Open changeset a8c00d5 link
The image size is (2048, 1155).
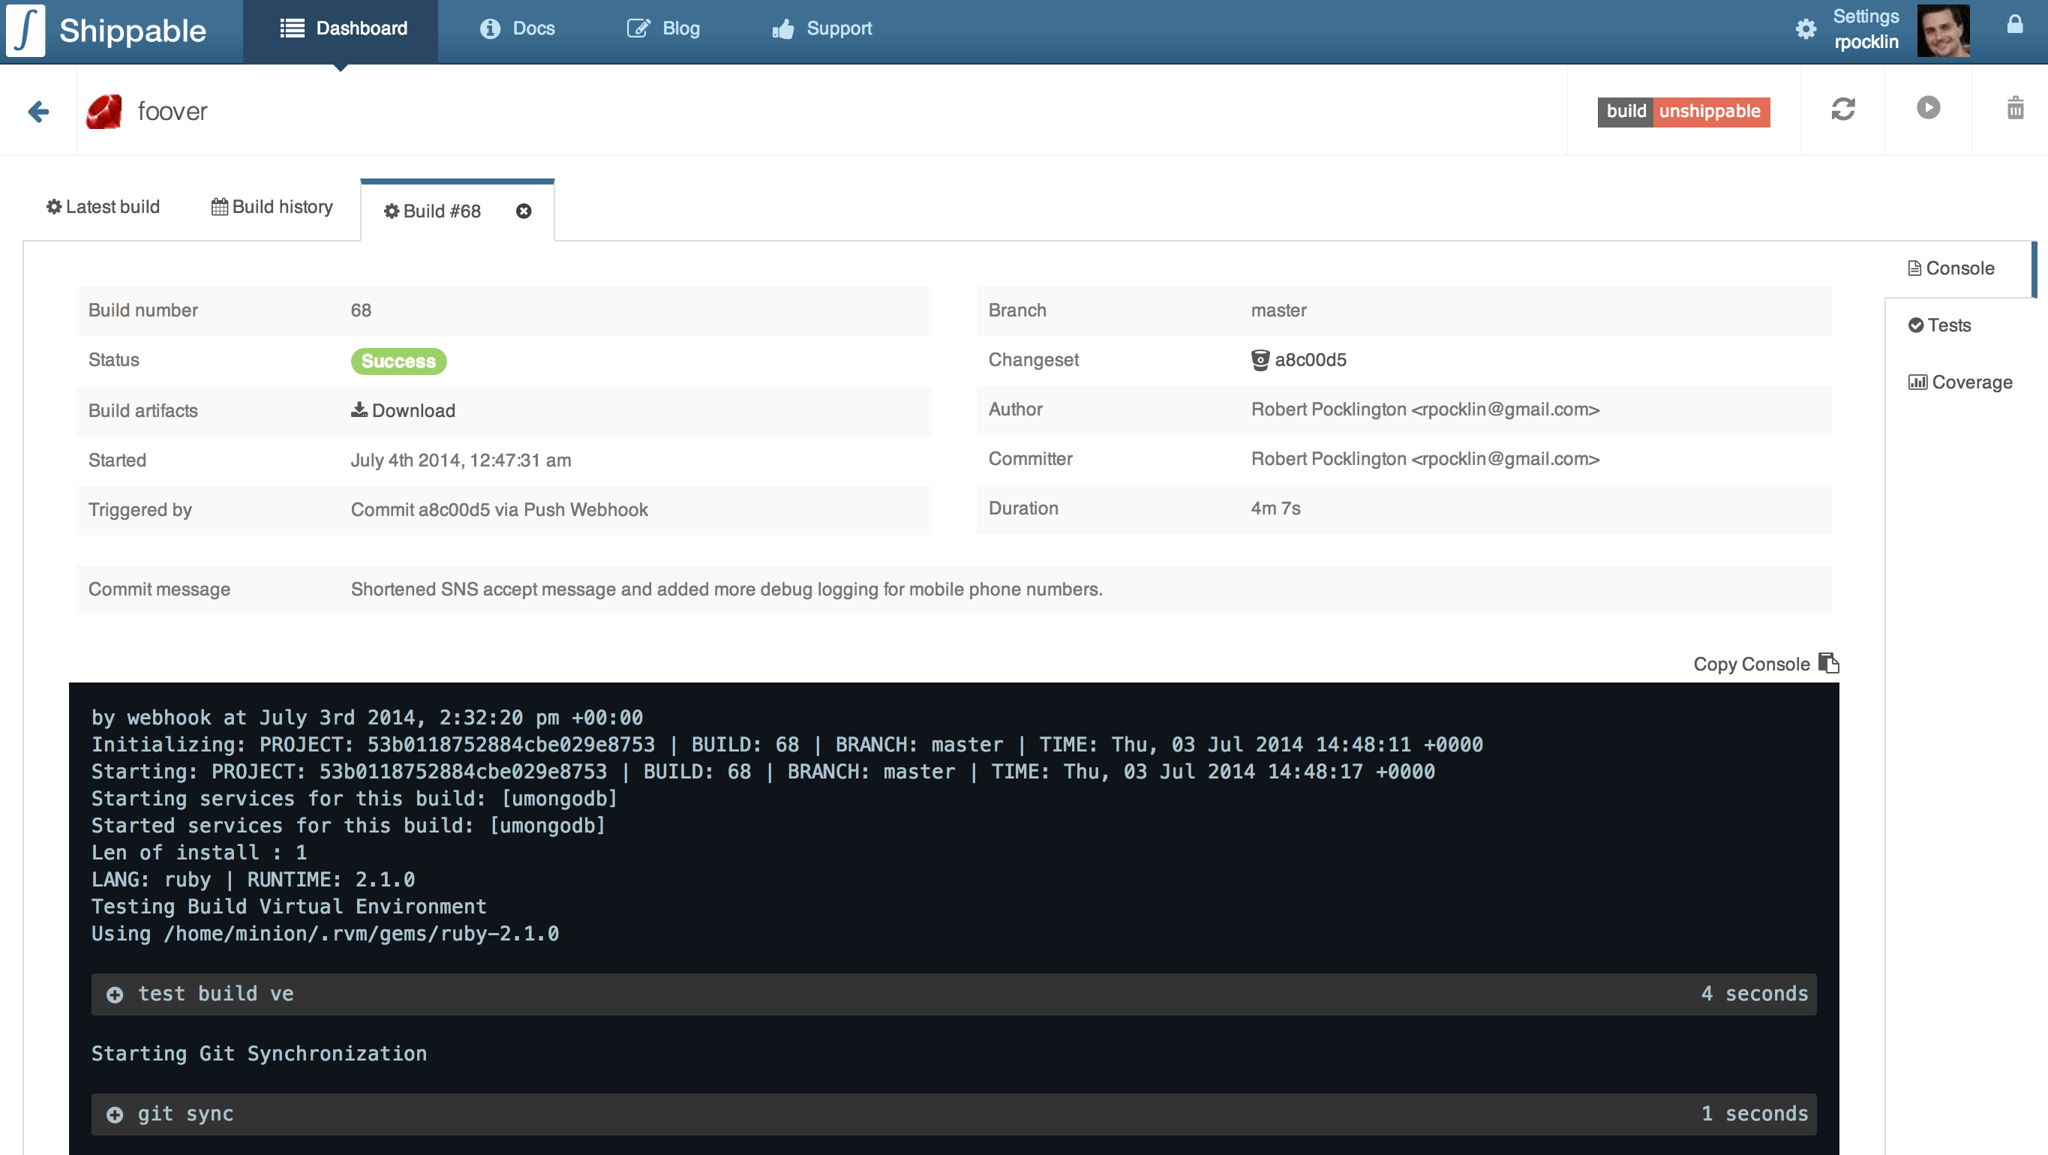click(1299, 360)
